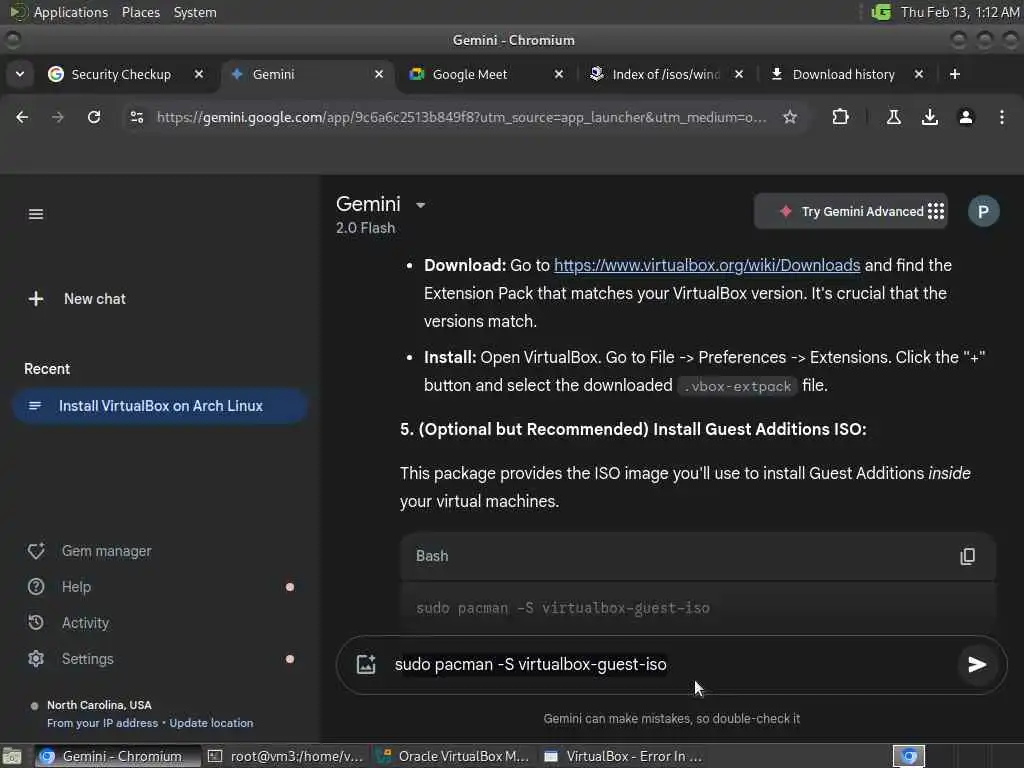Switch to VirtualBox - Error window in taskbar
The image size is (1024, 768).
[x=623, y=756]
